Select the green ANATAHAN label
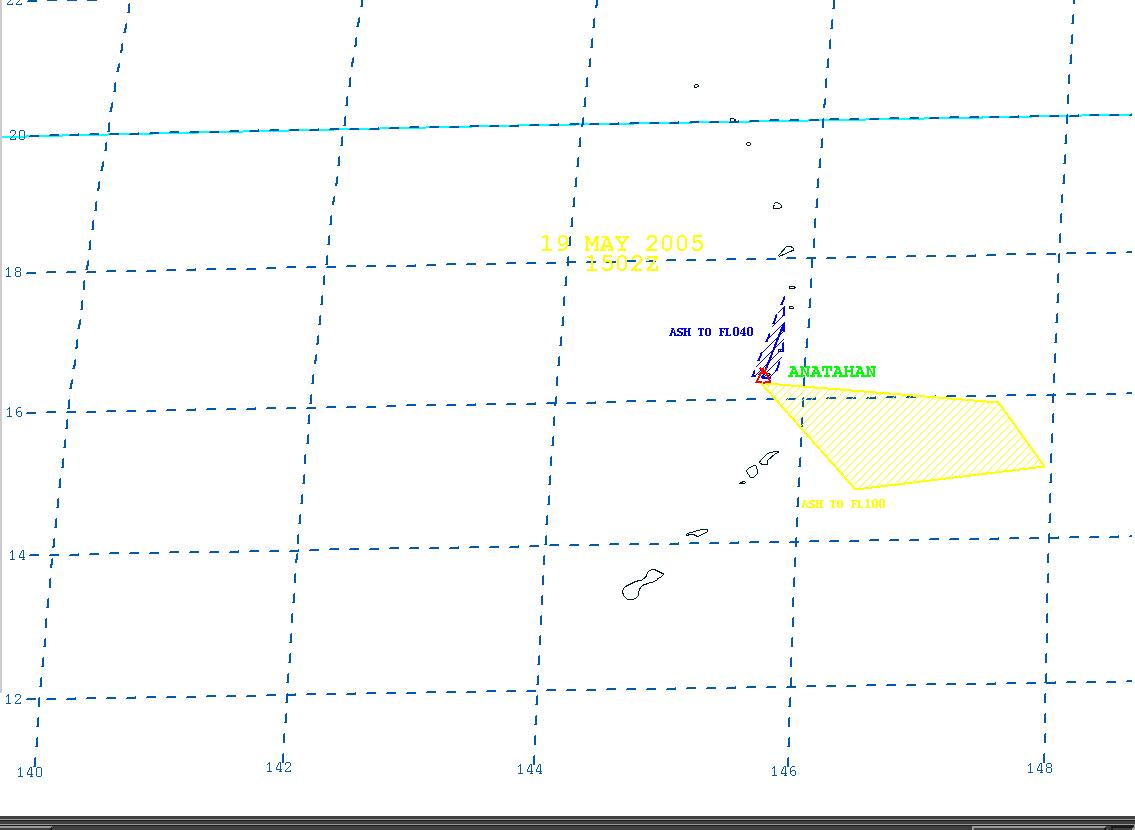Viewport: 1135px width, 830px height. (832, 371)
